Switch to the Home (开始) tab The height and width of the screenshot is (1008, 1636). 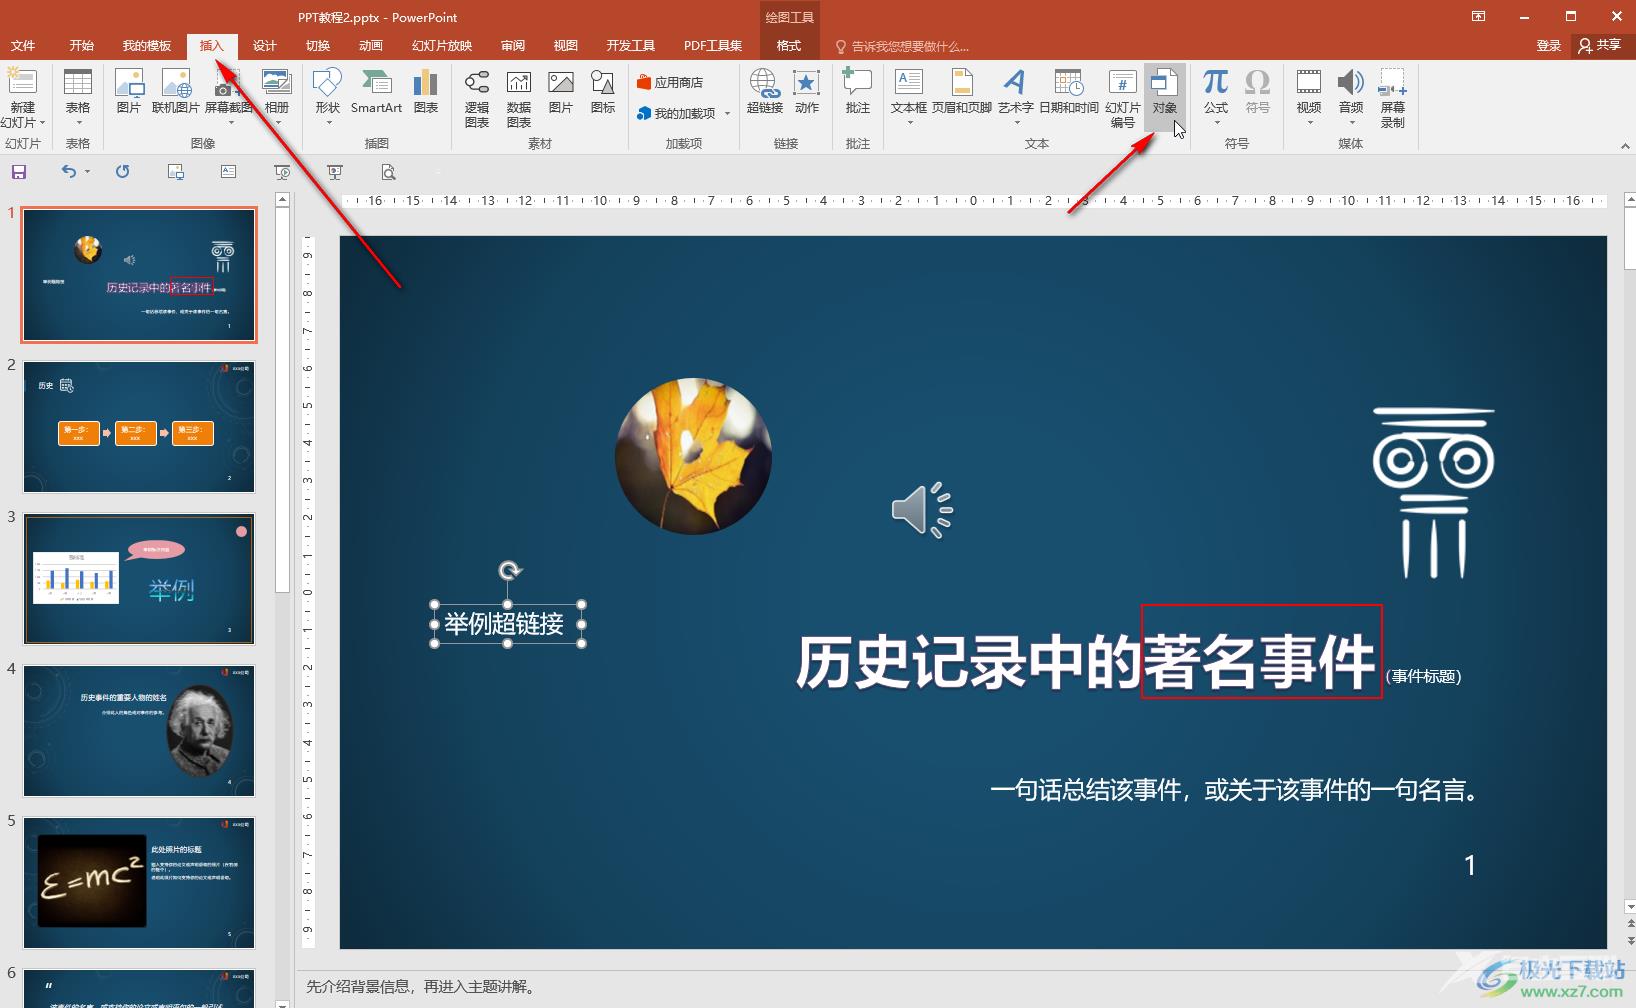82,46
